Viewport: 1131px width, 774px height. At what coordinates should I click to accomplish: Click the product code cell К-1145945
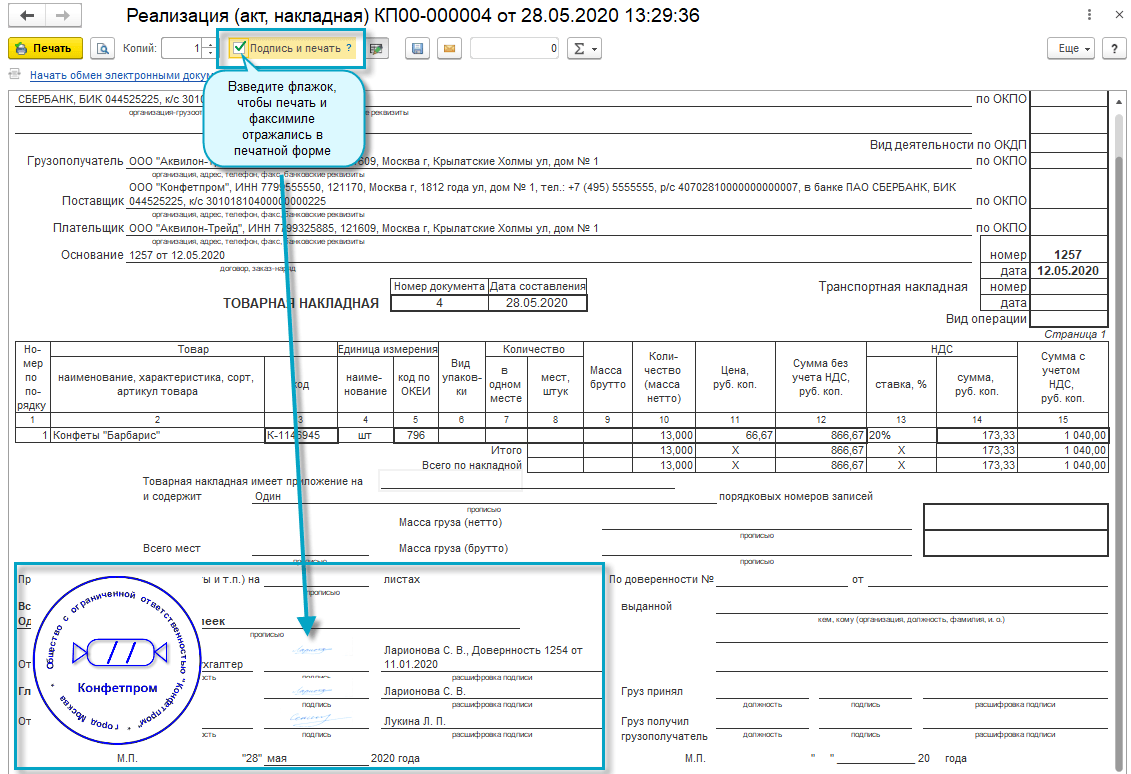coord(302,435)
